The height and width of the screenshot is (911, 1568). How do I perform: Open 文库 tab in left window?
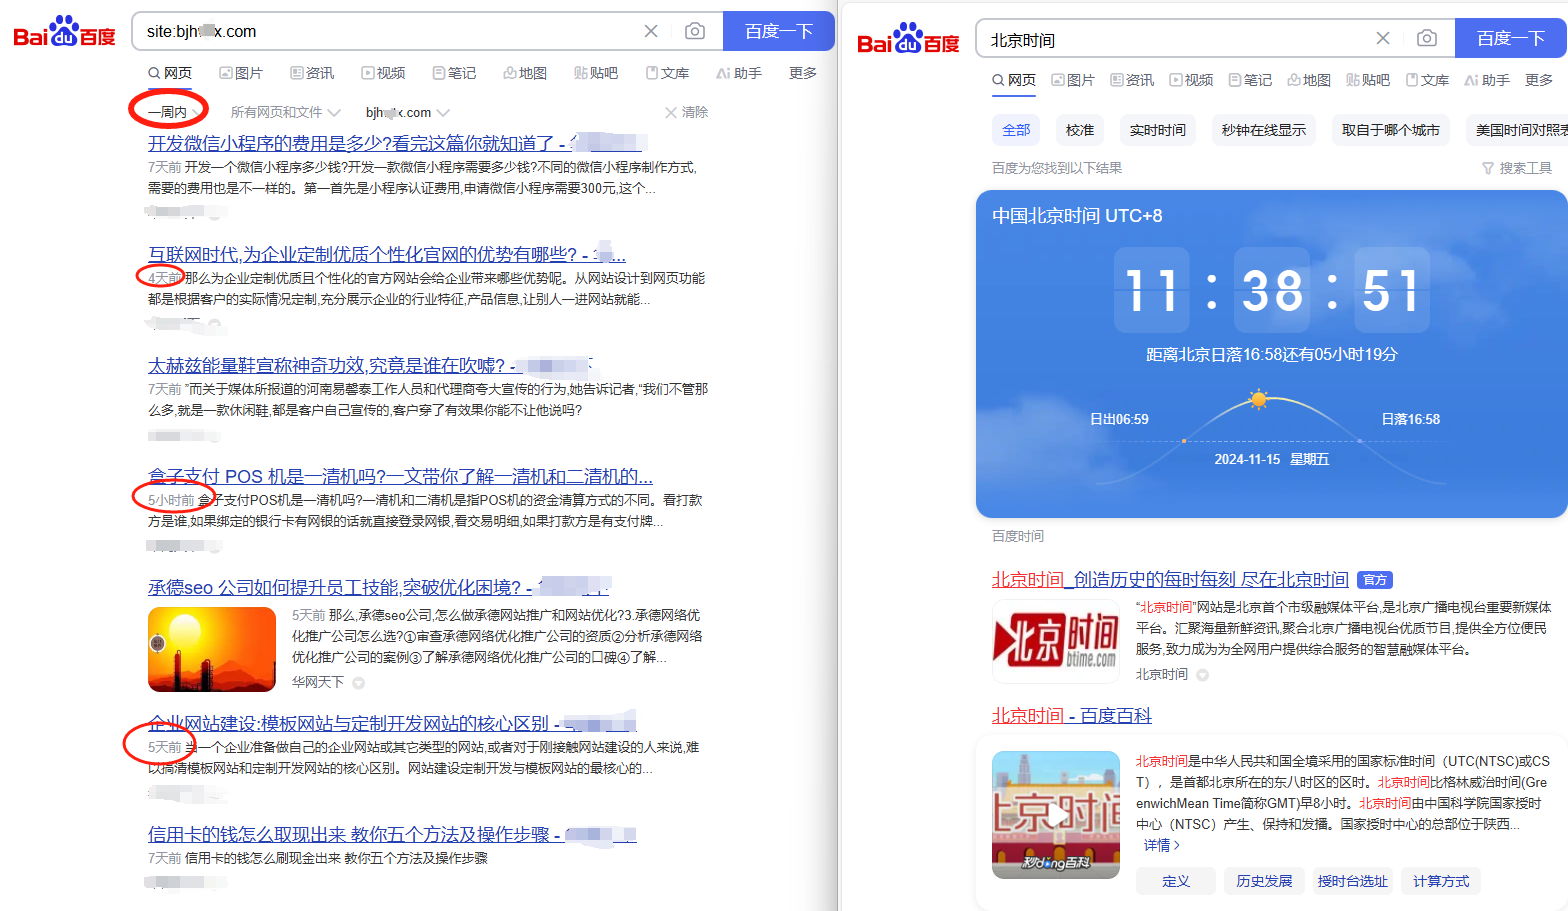point(667,73)
